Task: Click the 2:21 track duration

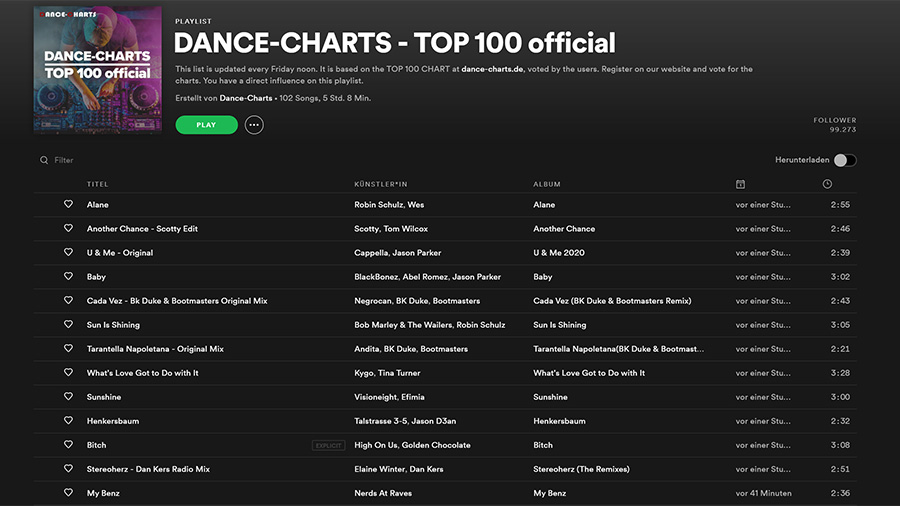Action: pyautogui.click(x=840, y=349)
